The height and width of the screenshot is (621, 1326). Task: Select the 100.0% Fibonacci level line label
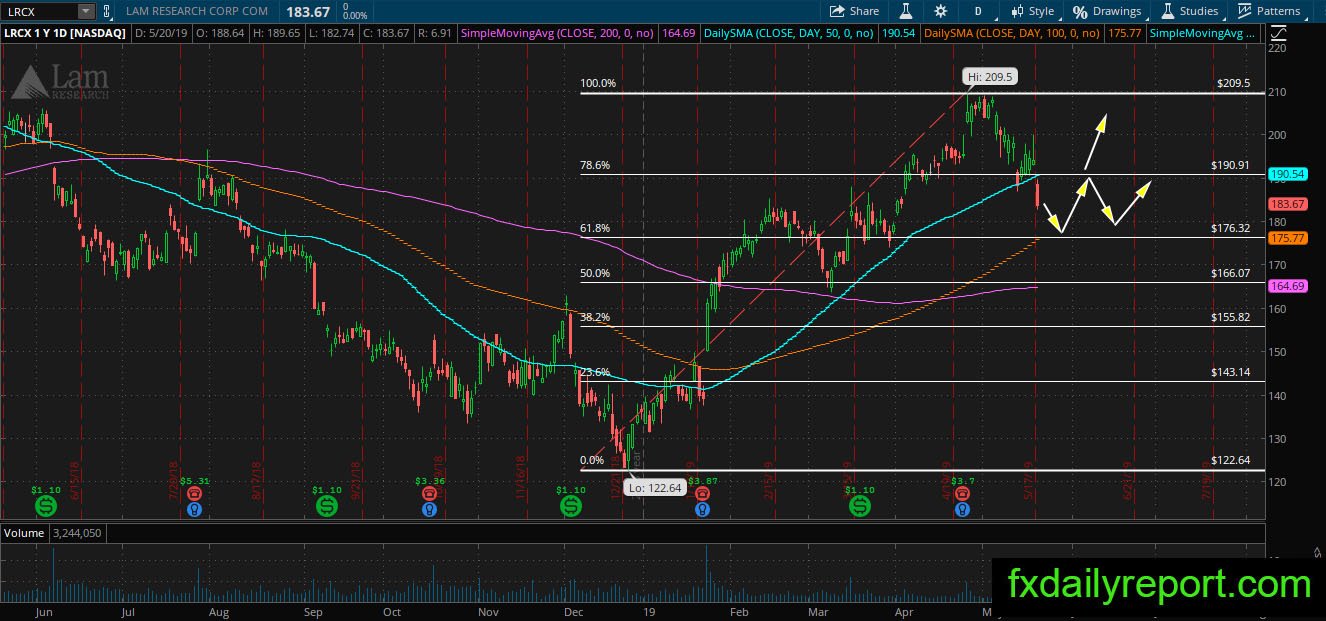pyautogui.click(x=598, y=84)
